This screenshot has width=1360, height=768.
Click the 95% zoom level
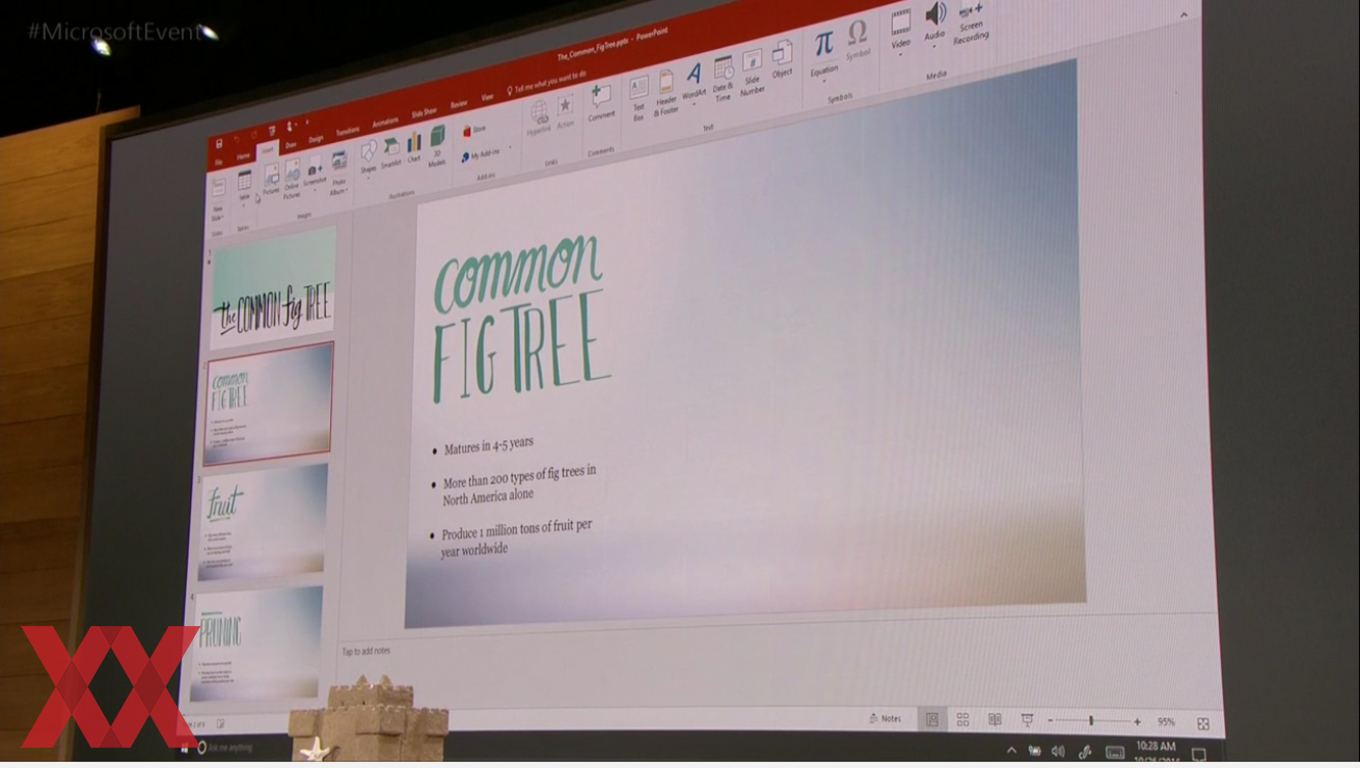[x=1166, y=722]
